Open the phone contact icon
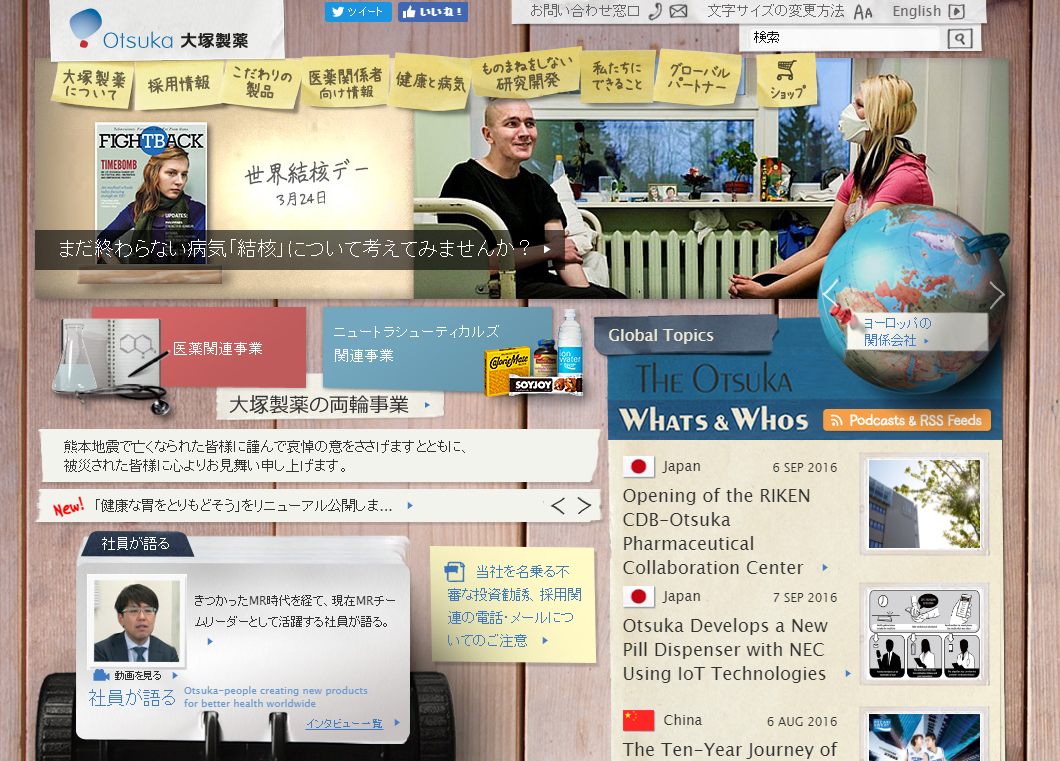Screen dimensions: 1060x761 tap(654, 11)
